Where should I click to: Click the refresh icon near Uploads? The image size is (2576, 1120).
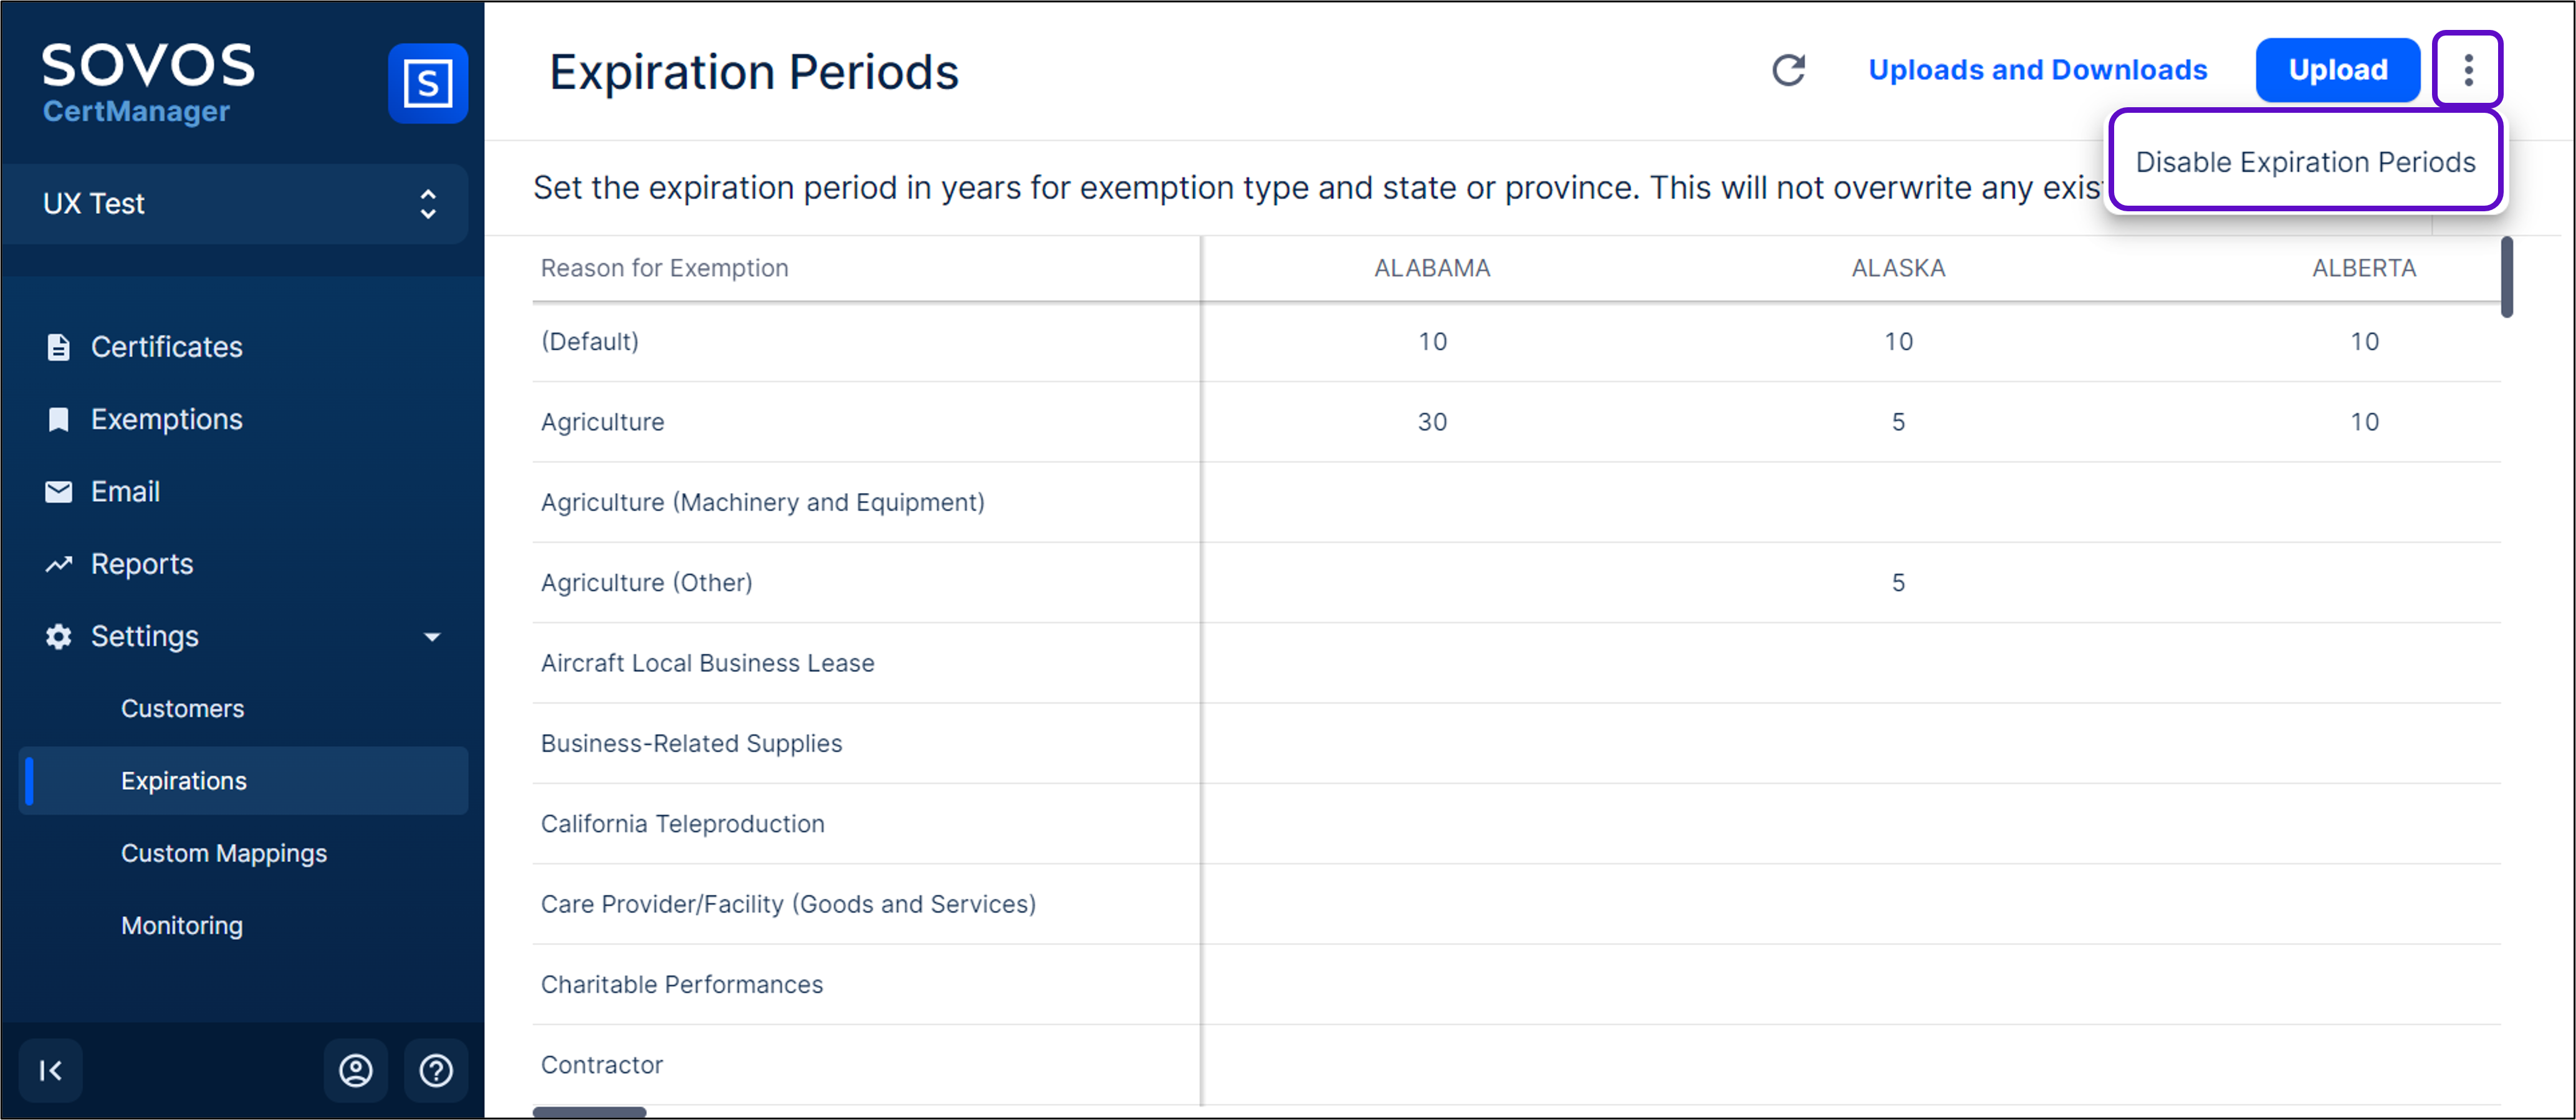(x=1788, y=70)
